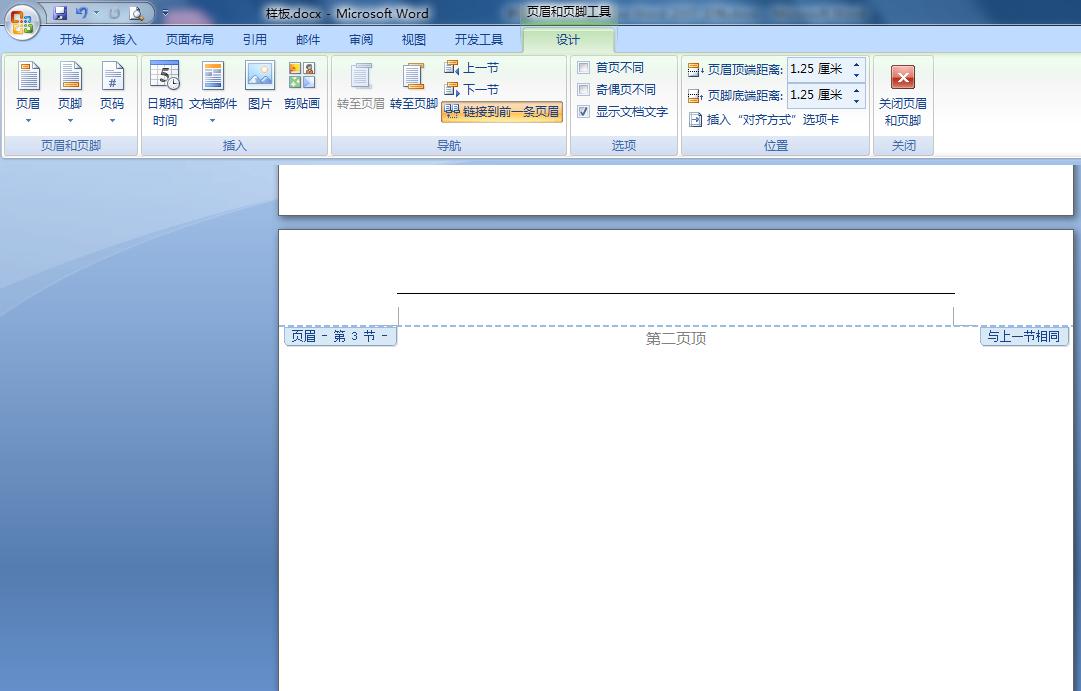Click Close Header and Footer

click(903, 95)
